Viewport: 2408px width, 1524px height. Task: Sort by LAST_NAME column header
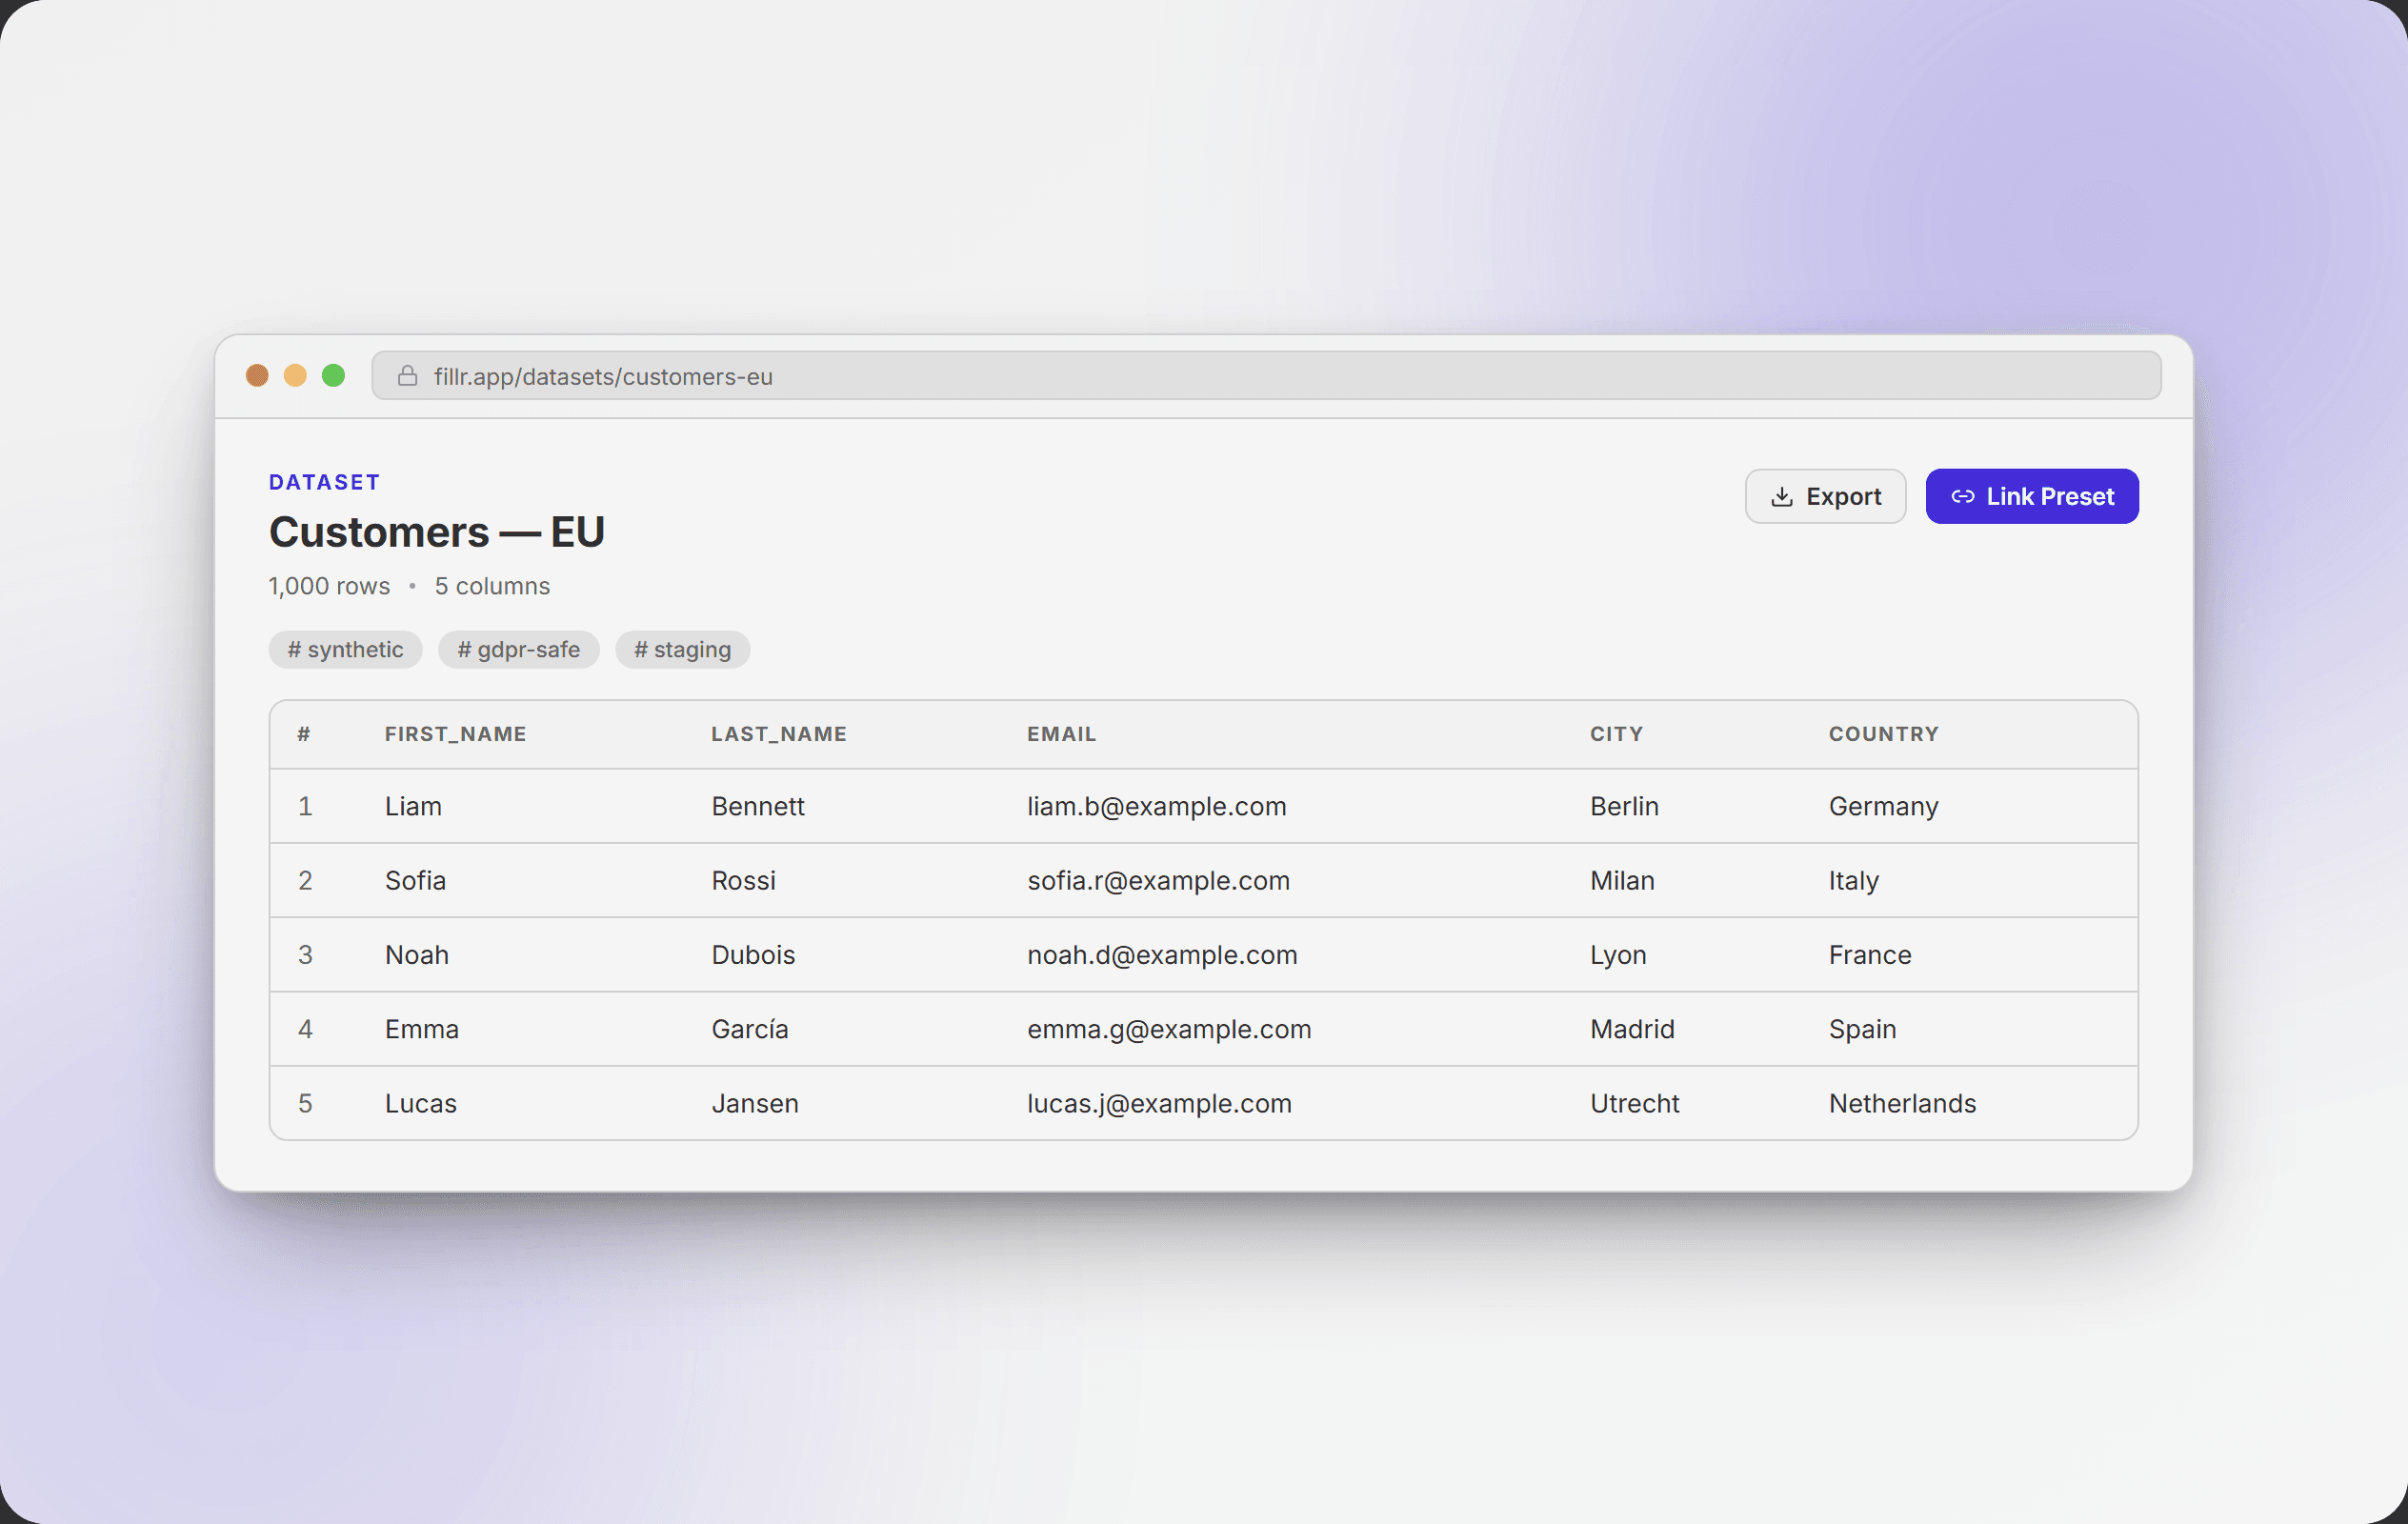coord(779,734)
